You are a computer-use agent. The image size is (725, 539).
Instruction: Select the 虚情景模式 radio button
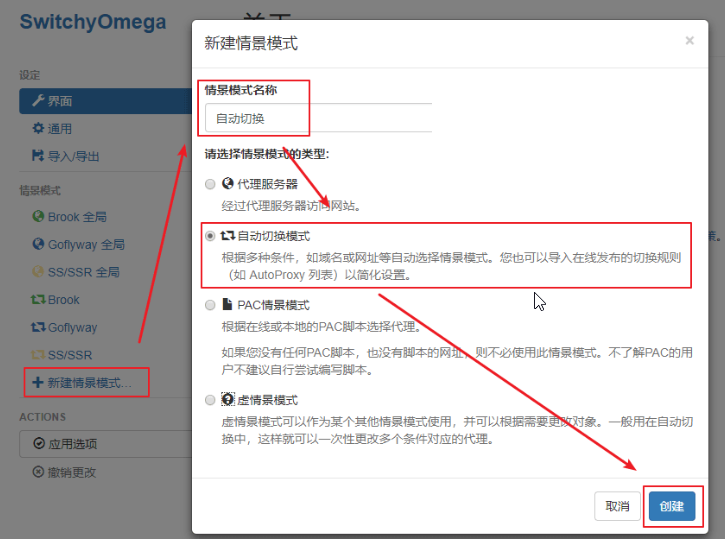click(210, 400)
